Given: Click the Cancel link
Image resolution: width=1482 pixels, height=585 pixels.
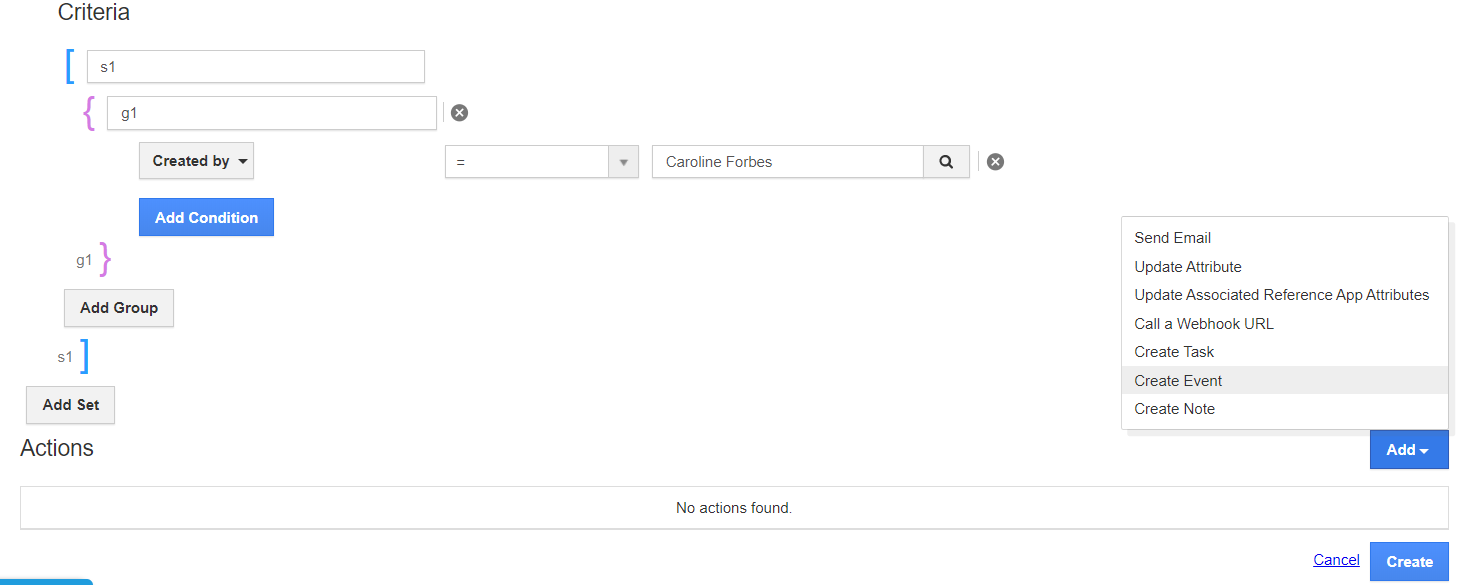Looking at the screenshot, I should [1336, 560].
